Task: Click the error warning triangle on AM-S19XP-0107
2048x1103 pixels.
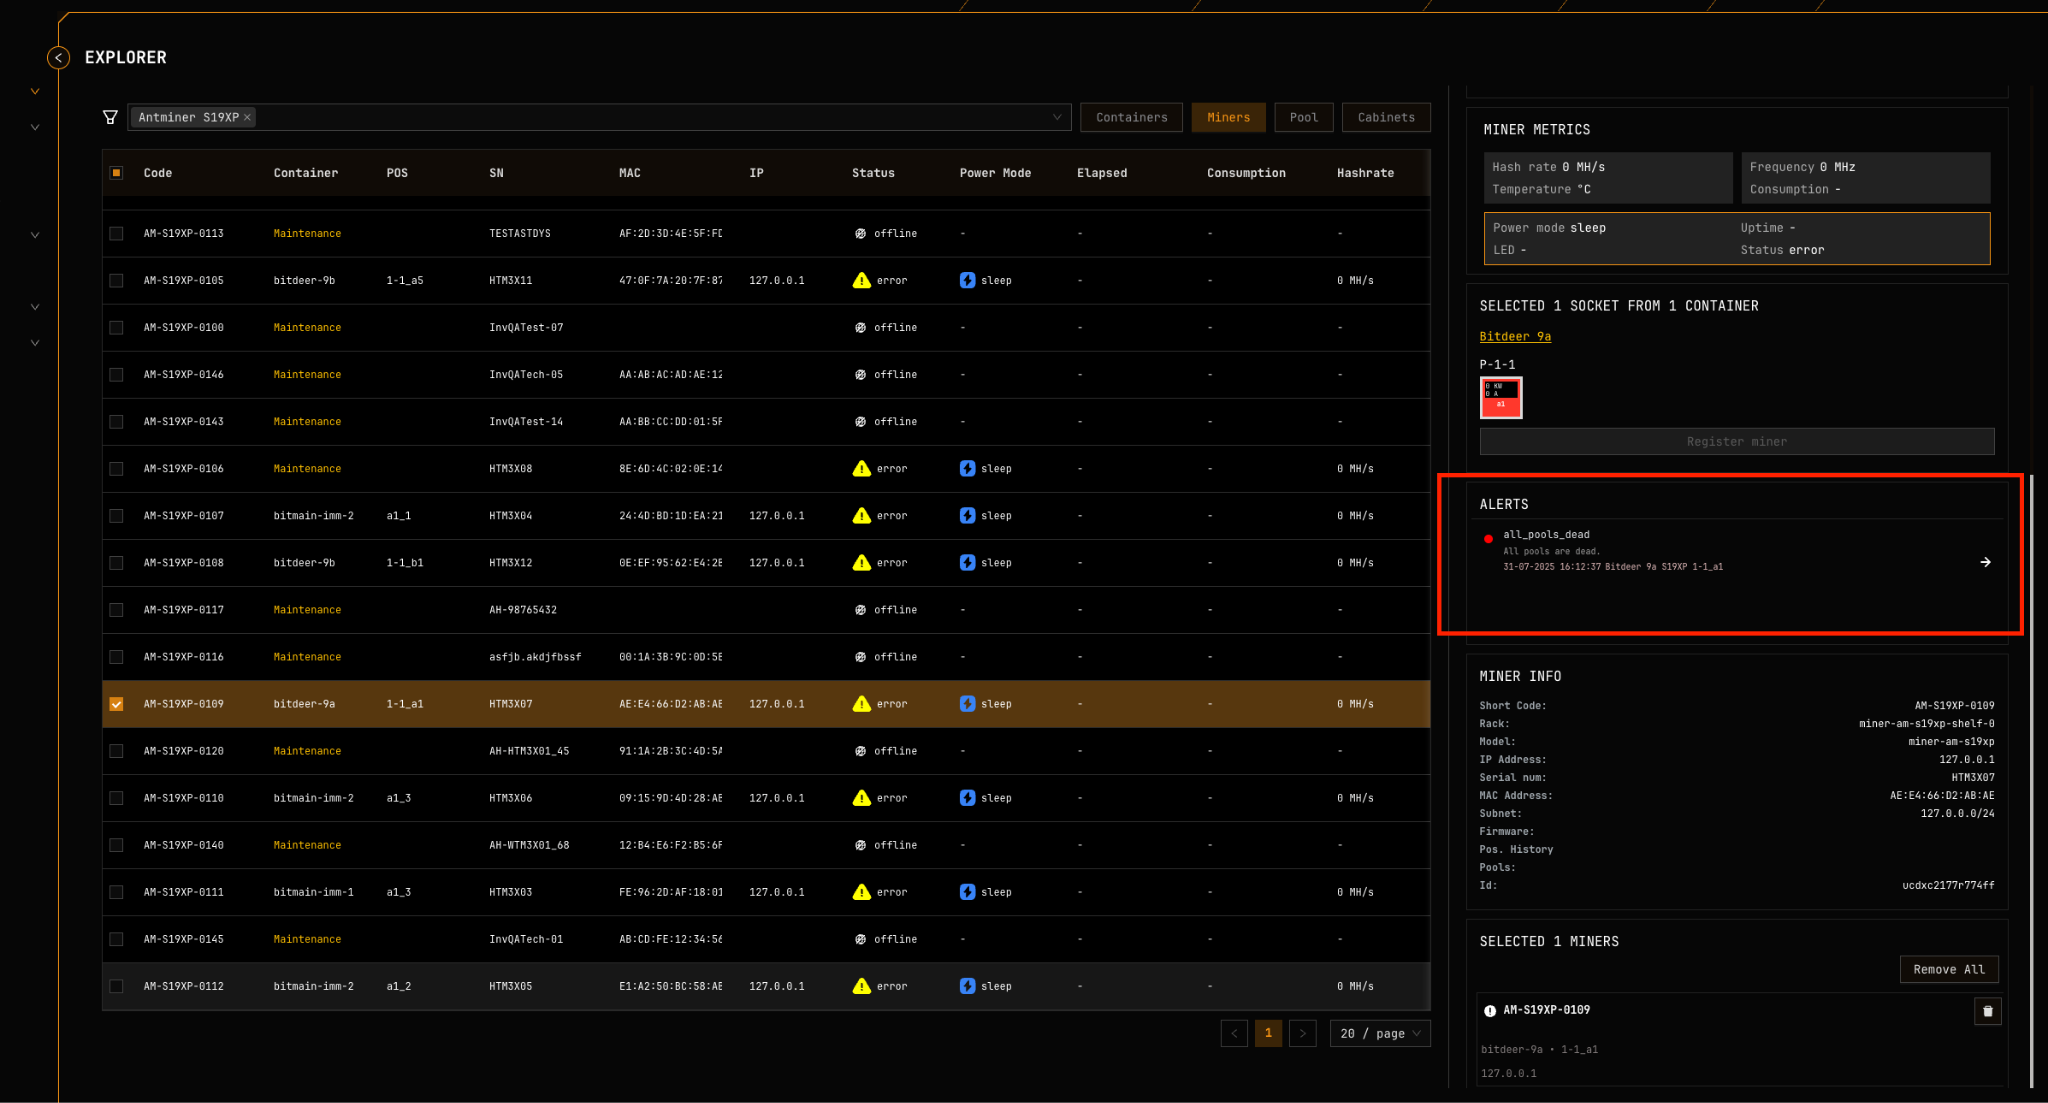Action: [x=861, y=515]
